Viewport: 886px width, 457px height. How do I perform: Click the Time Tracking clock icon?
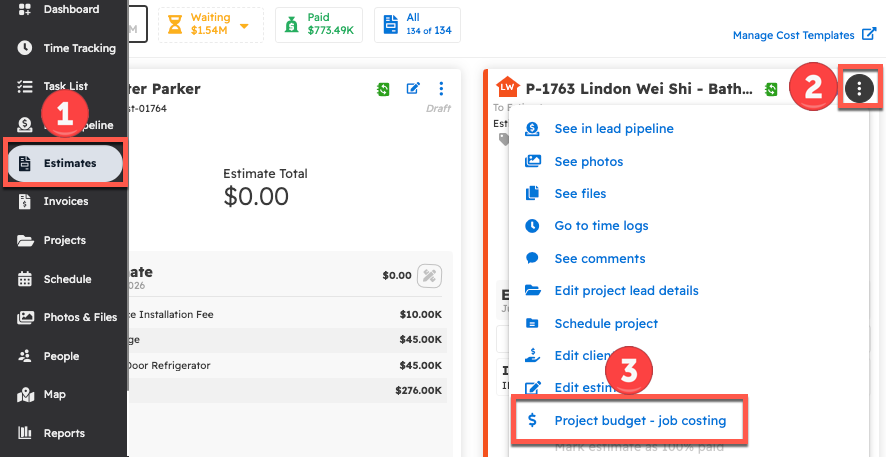click(x=26, y=48)
